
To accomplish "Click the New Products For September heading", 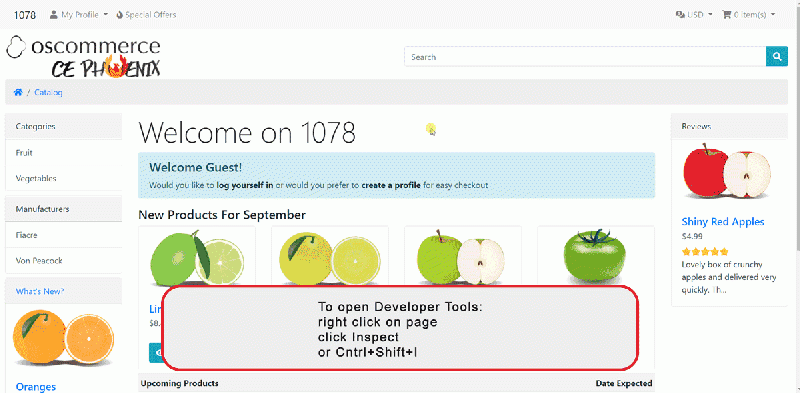I will tap(222, 215).
